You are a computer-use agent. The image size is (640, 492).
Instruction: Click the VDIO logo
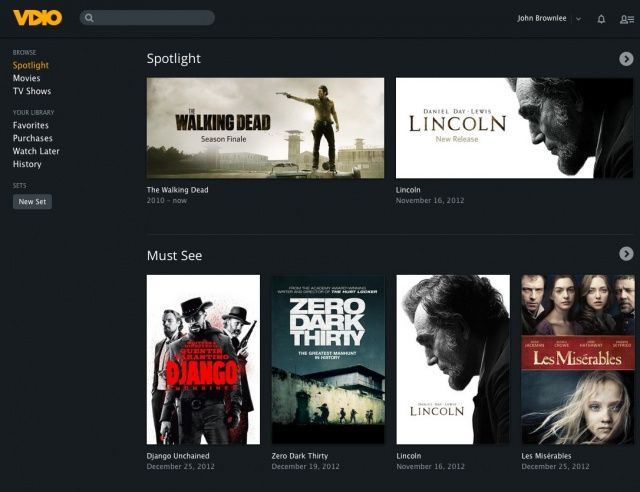(x=37, y=18)
